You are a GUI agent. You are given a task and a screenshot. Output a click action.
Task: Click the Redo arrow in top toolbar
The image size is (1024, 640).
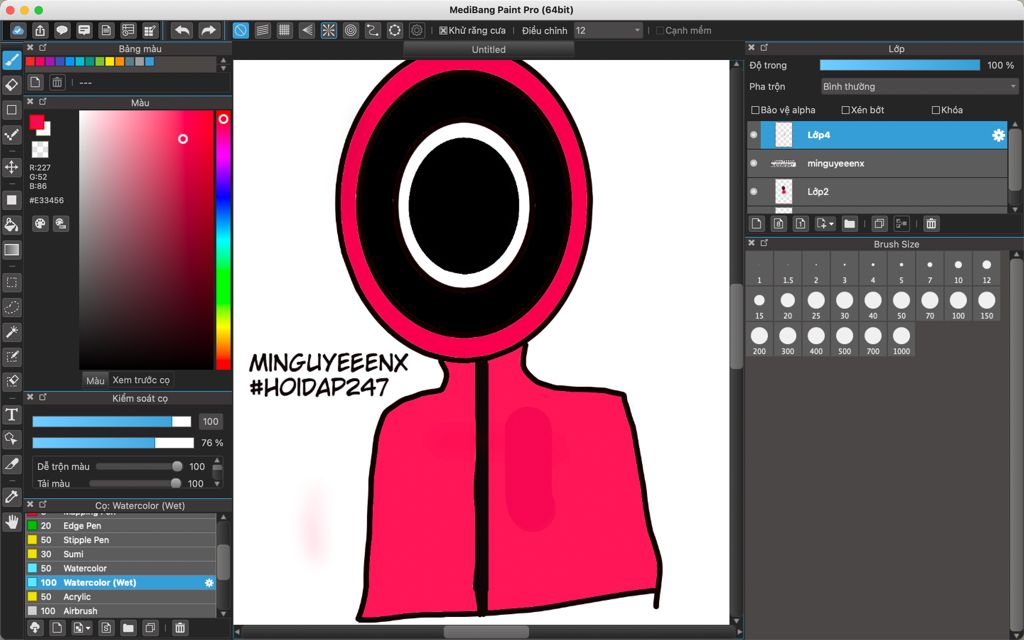coord(208,30)
